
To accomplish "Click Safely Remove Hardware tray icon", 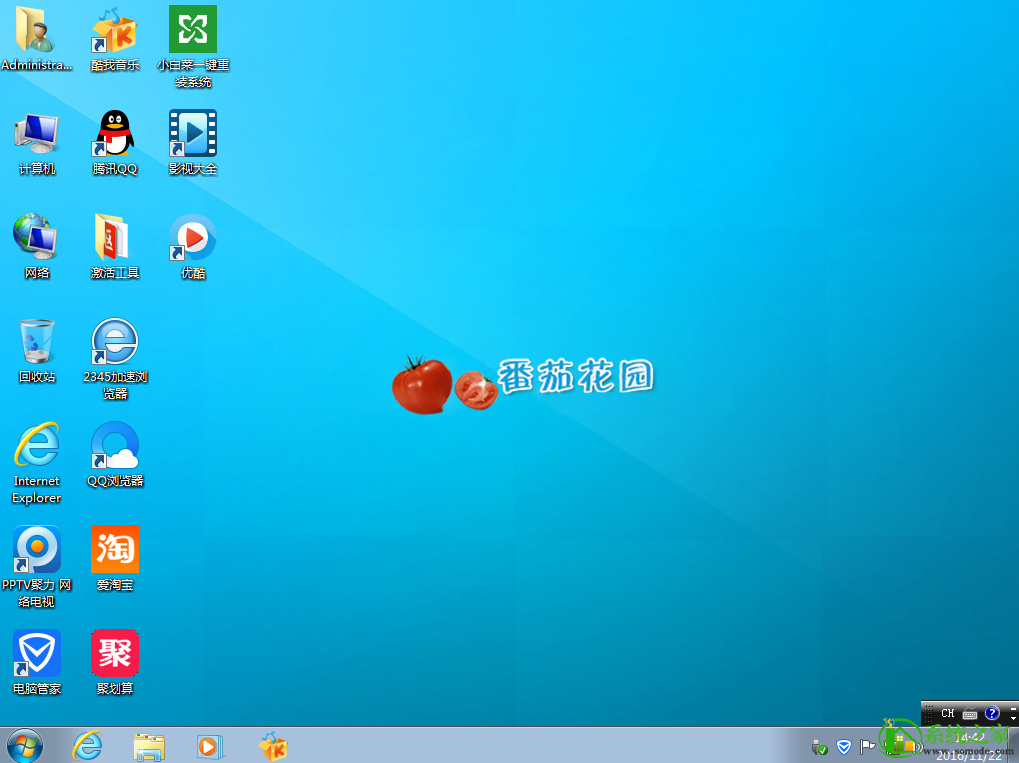I will [x=820, y=747].
